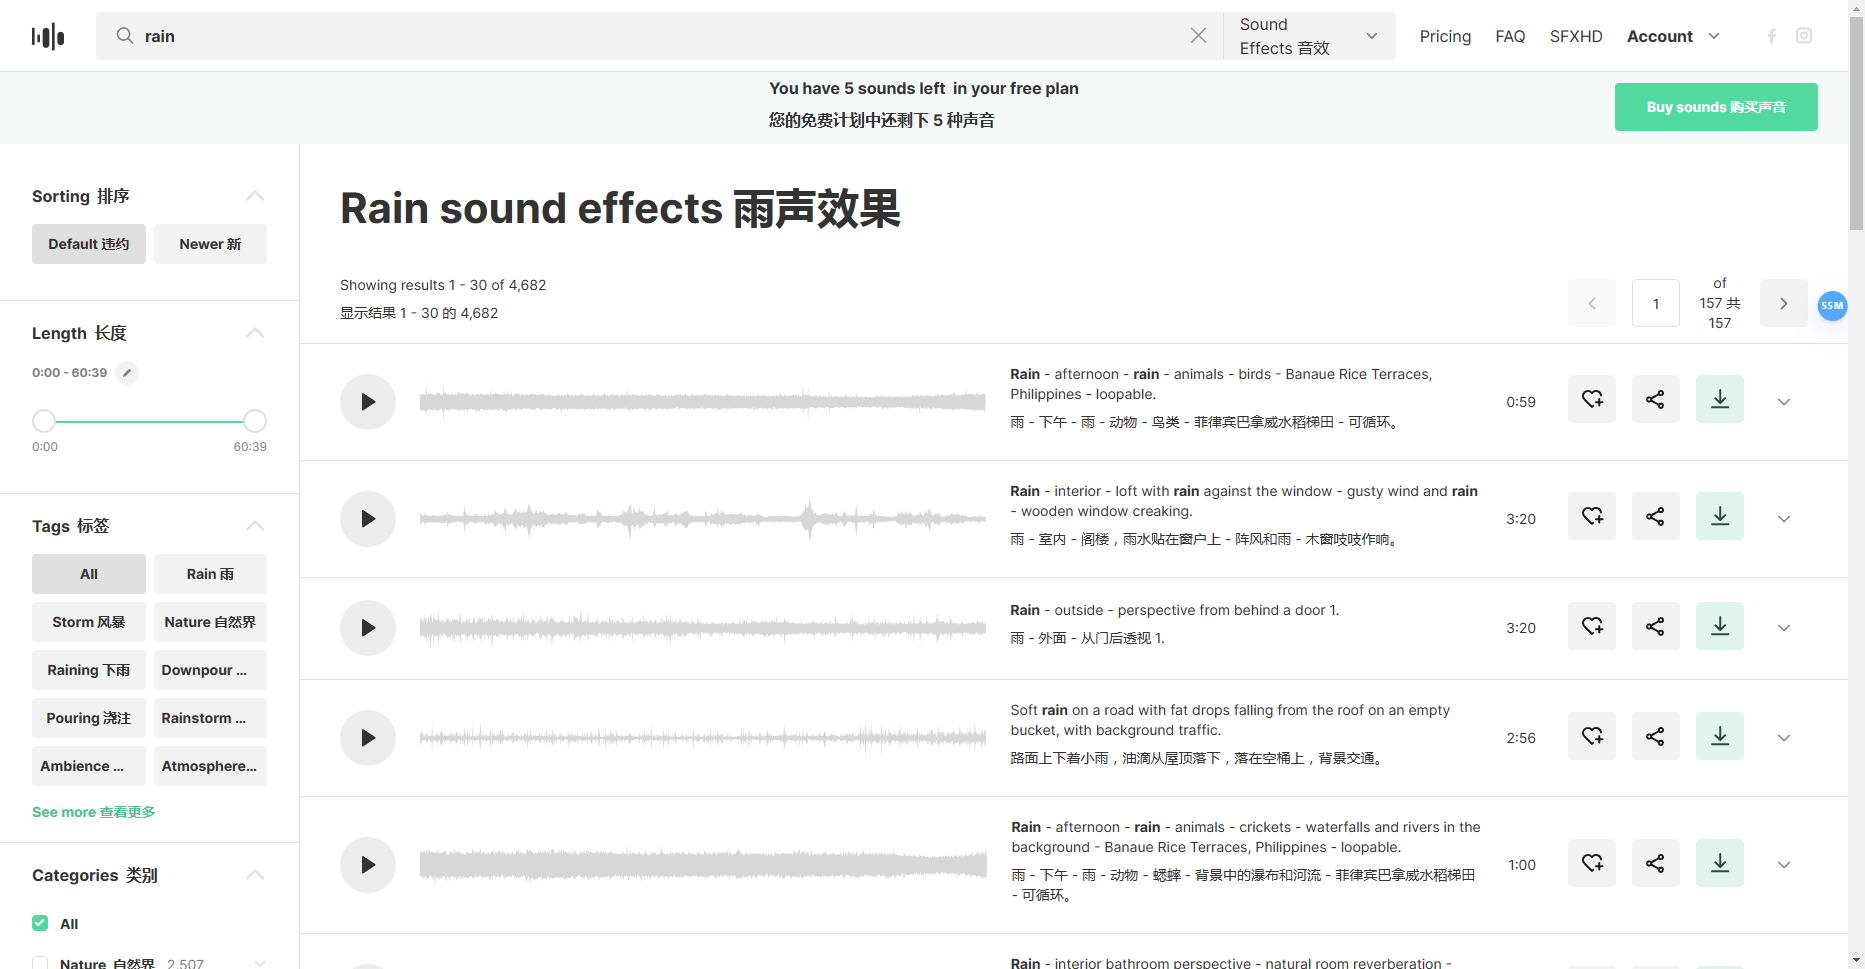Click the Buy sounds button
This screenshot has height=969, width=1865.
(1716, 106)
